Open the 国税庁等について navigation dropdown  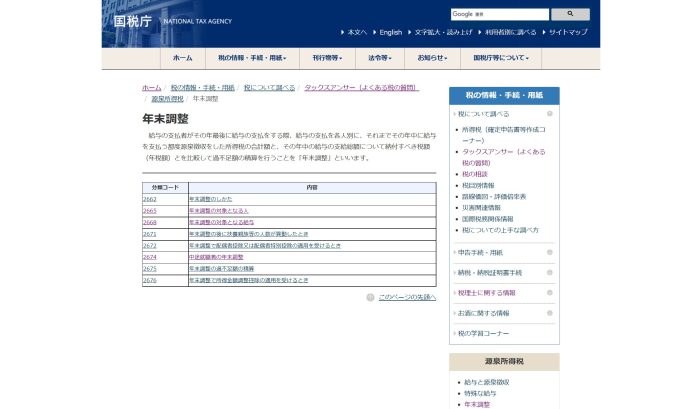tap(501, 58)
